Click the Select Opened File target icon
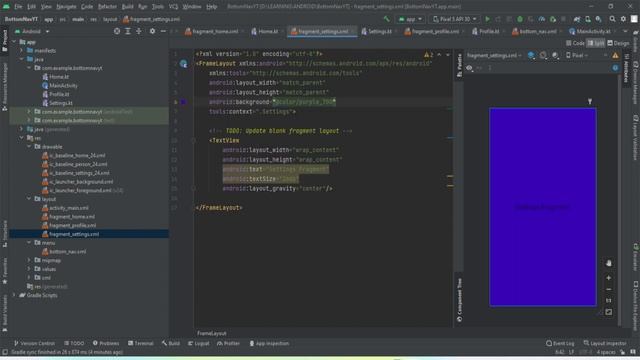 [x=117, y=31]
